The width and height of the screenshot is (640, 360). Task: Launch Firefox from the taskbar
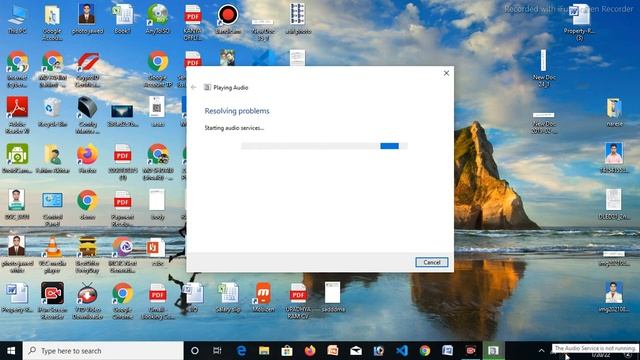[310, 351]
